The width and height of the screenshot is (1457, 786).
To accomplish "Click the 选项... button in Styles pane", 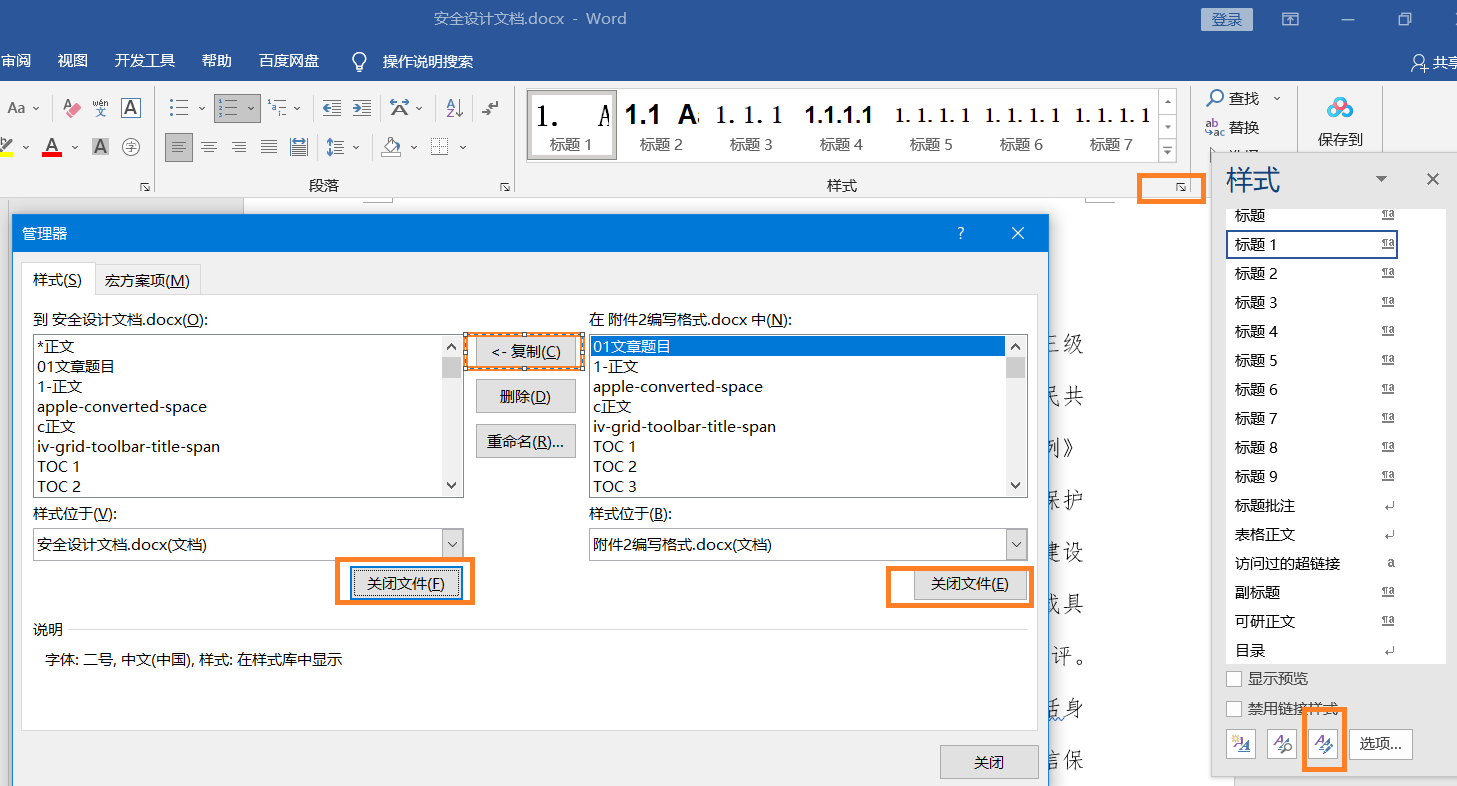I will [x=1381, y=743].
